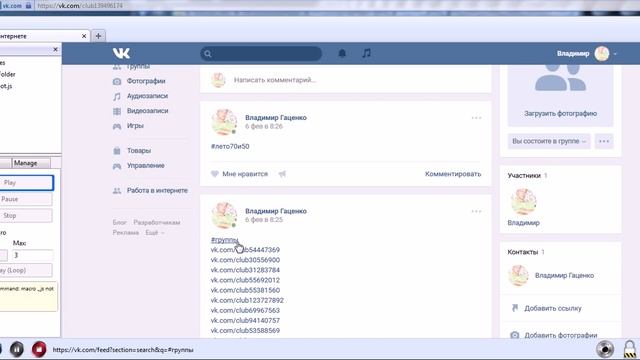The image size is (640, 360).
Task: Click the Stop macro button
Action: 26,216
